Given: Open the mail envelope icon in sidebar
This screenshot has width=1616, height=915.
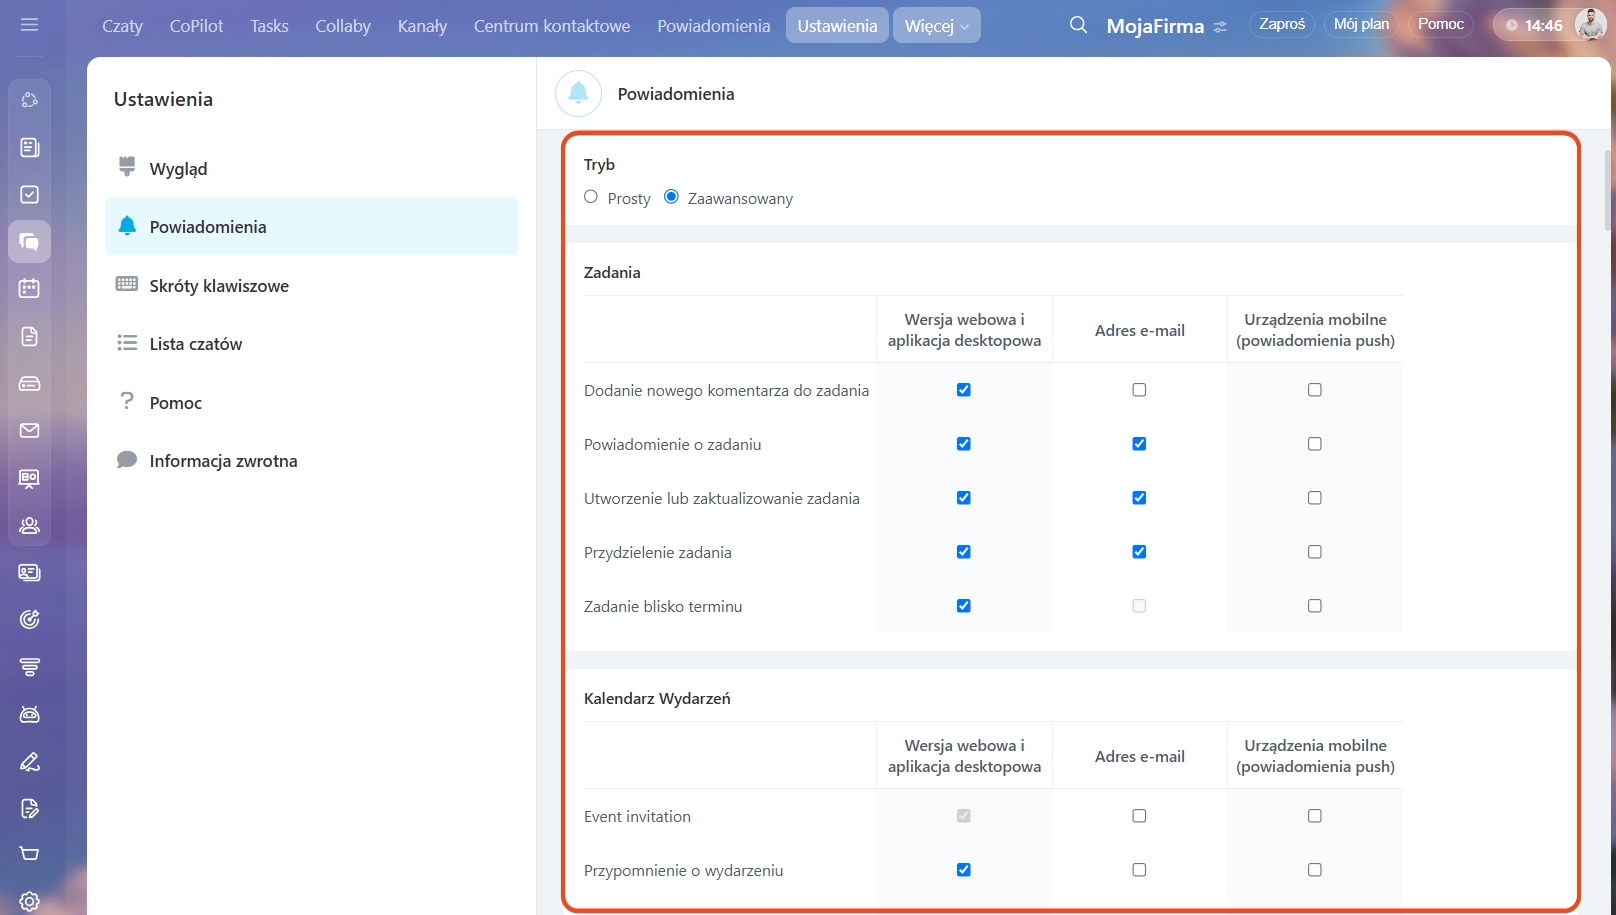Looking at the screenshot, I should [30, 431].
